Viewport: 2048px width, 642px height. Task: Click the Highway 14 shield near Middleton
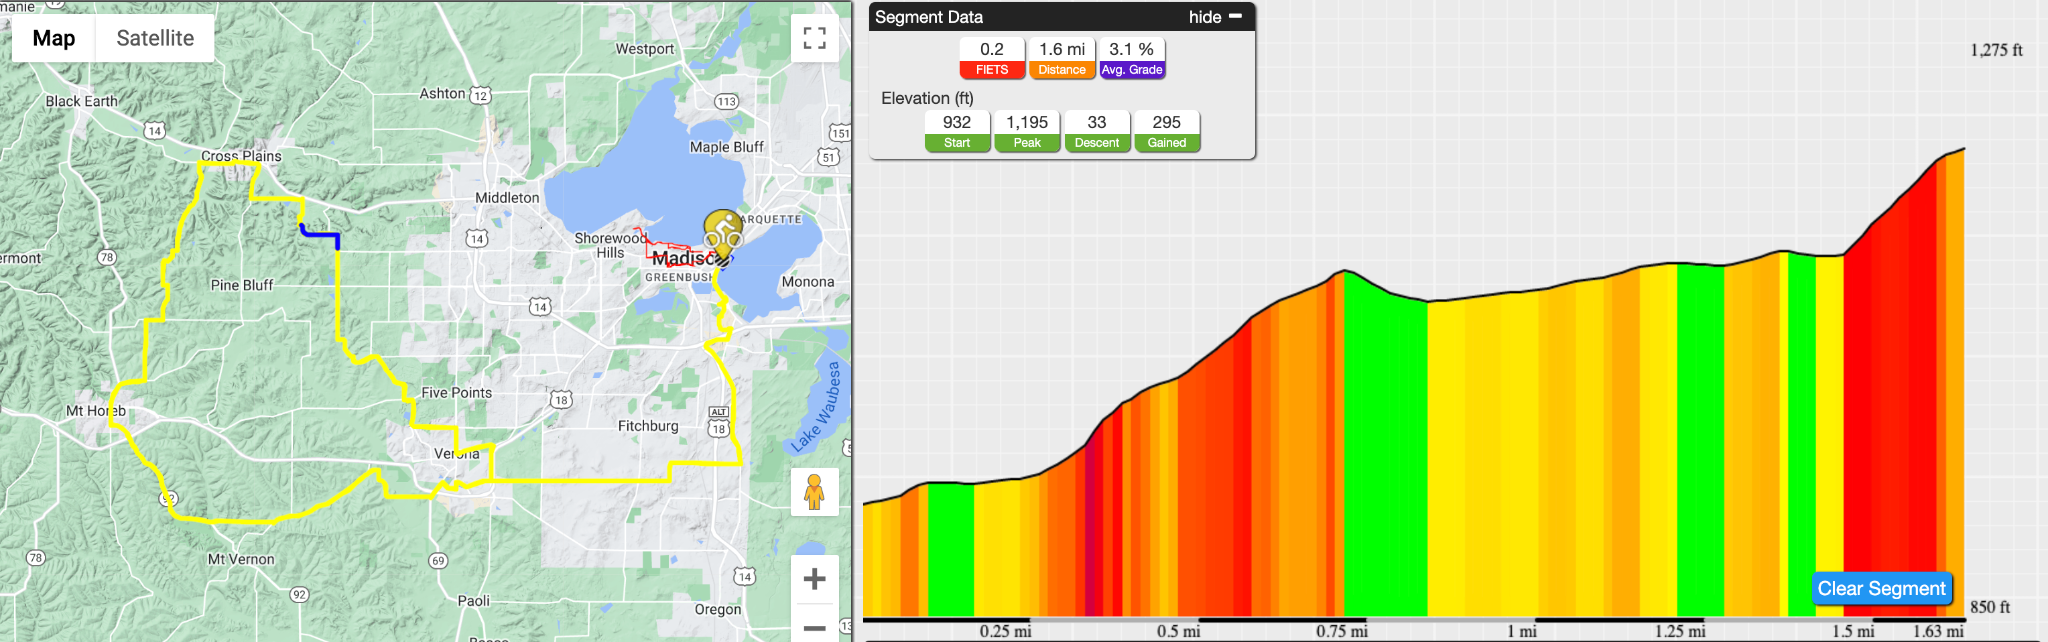click(x=477, y=238)
